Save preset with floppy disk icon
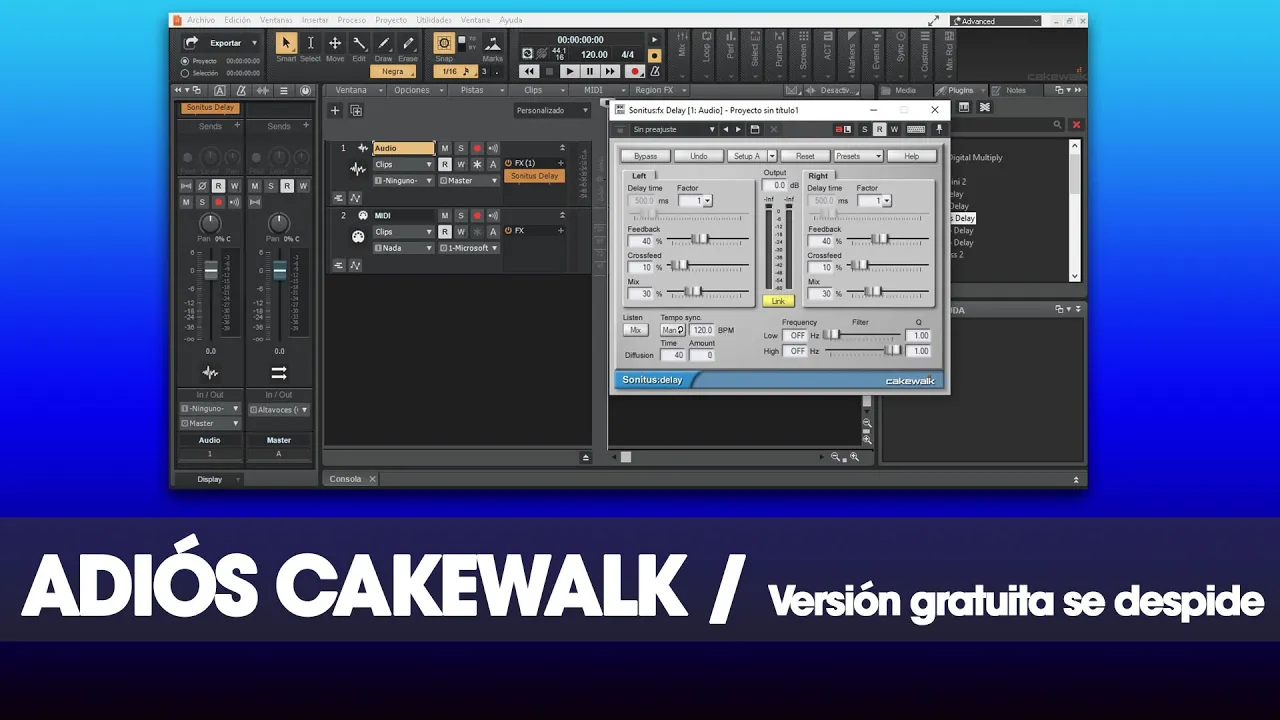Viewport: 1280px width, 720px height. coord(755,129)
